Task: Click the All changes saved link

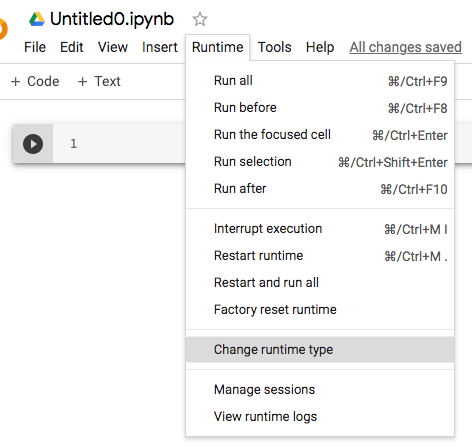Action: coord(405,47)
